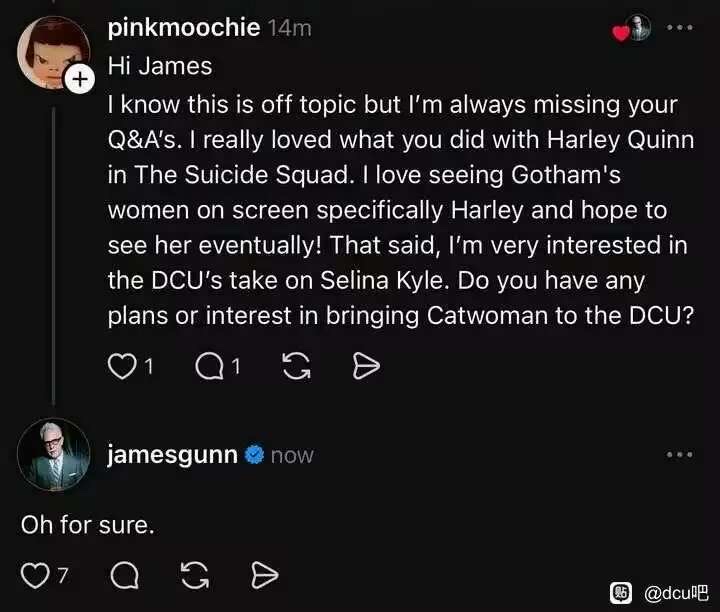Viewport: 720px width, 612px height.
Task: View jamesgunn's profile avatar
Action: [x=53, y=454]
